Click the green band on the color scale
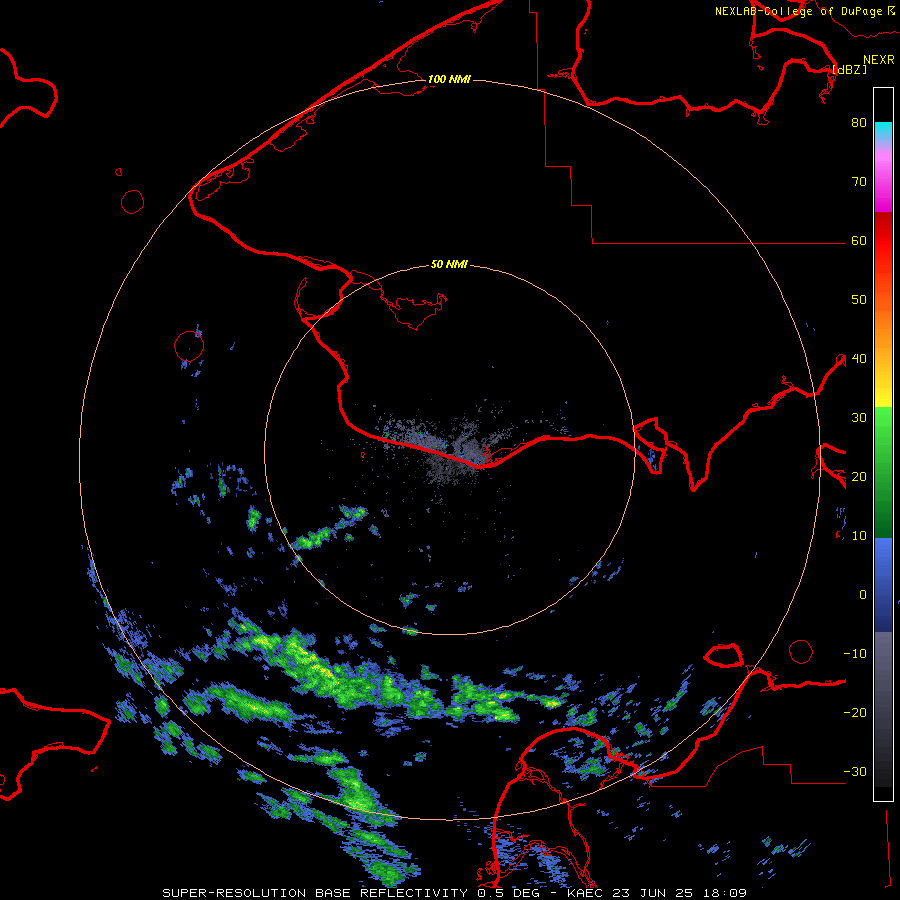Viewport: 900px width, 900px height. [x=883, y=472]
